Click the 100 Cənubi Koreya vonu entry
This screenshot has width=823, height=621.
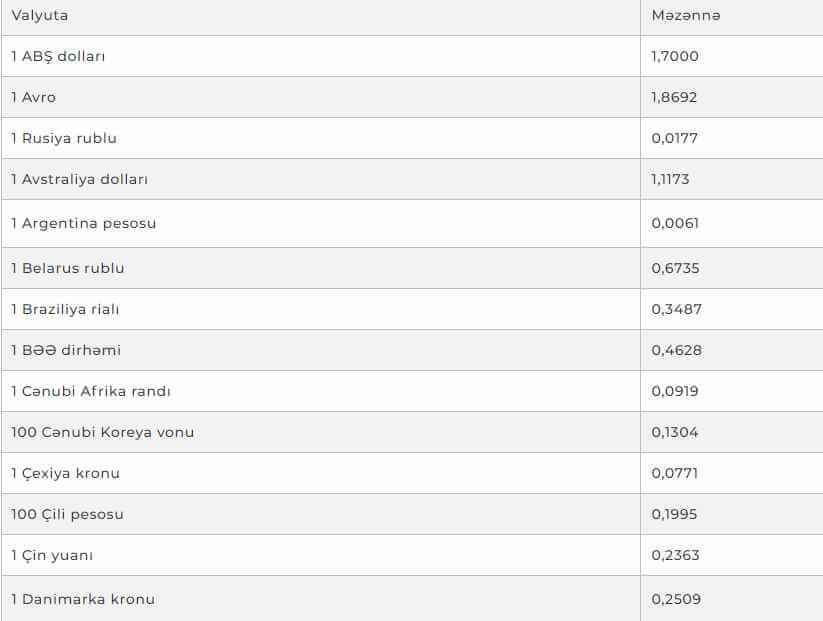103,432
